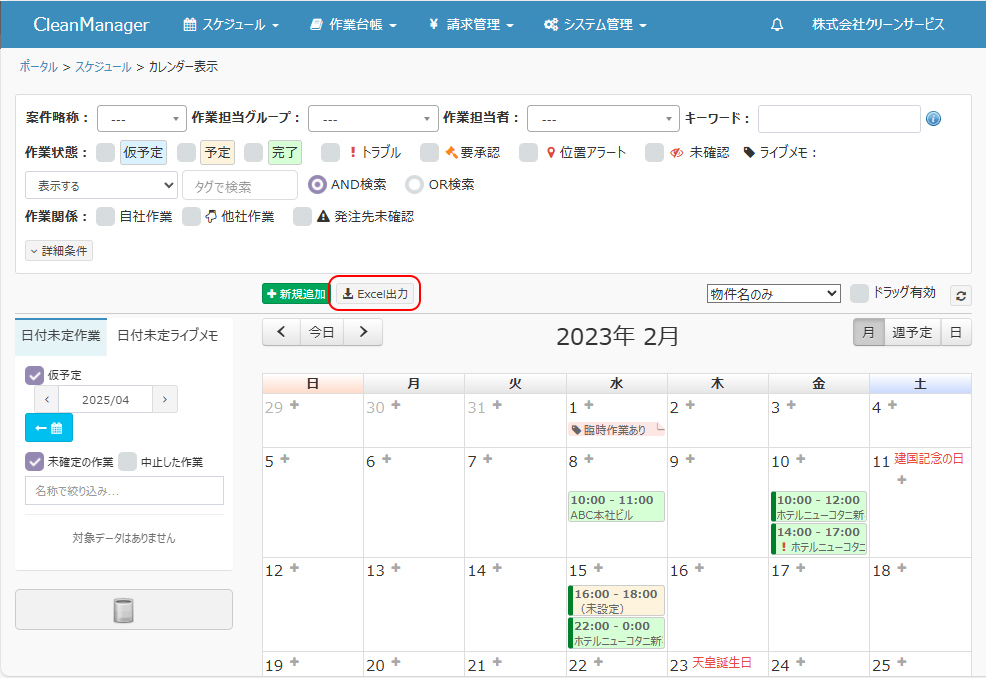986x678 pixels.
Task: Click the refresh icon above the calendar
Action: tap(961, 295)
